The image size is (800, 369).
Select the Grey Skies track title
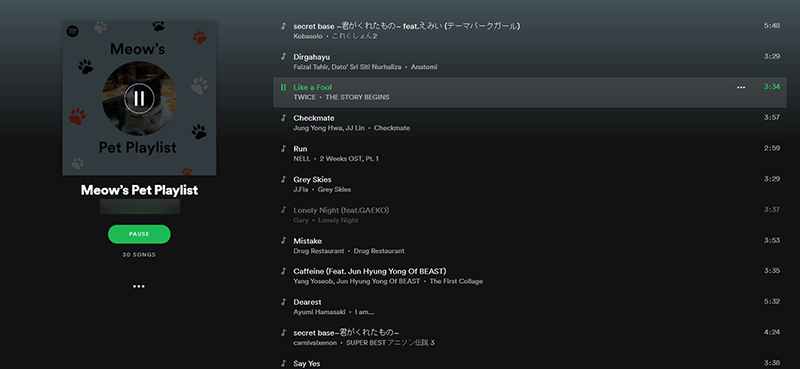click(x=312, y=179)
